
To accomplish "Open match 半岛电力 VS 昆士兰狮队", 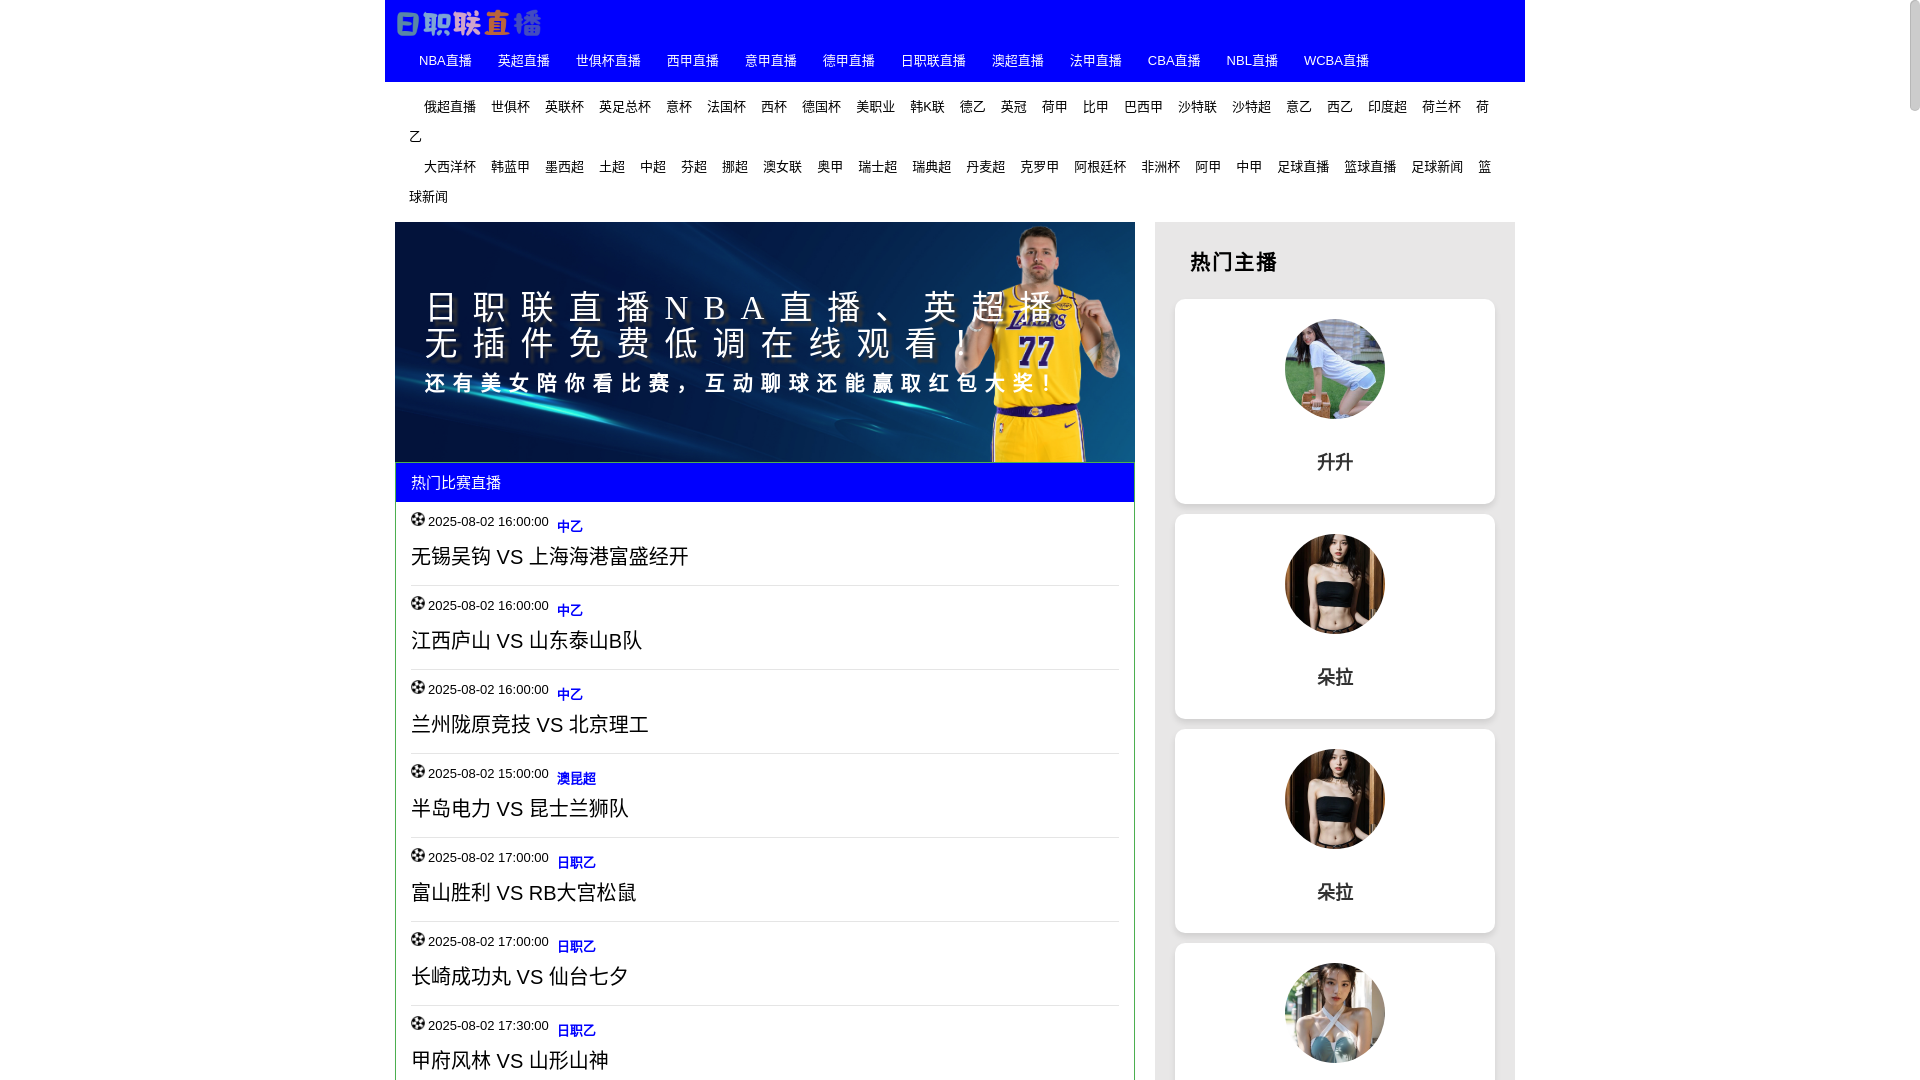I will [520, 808].
